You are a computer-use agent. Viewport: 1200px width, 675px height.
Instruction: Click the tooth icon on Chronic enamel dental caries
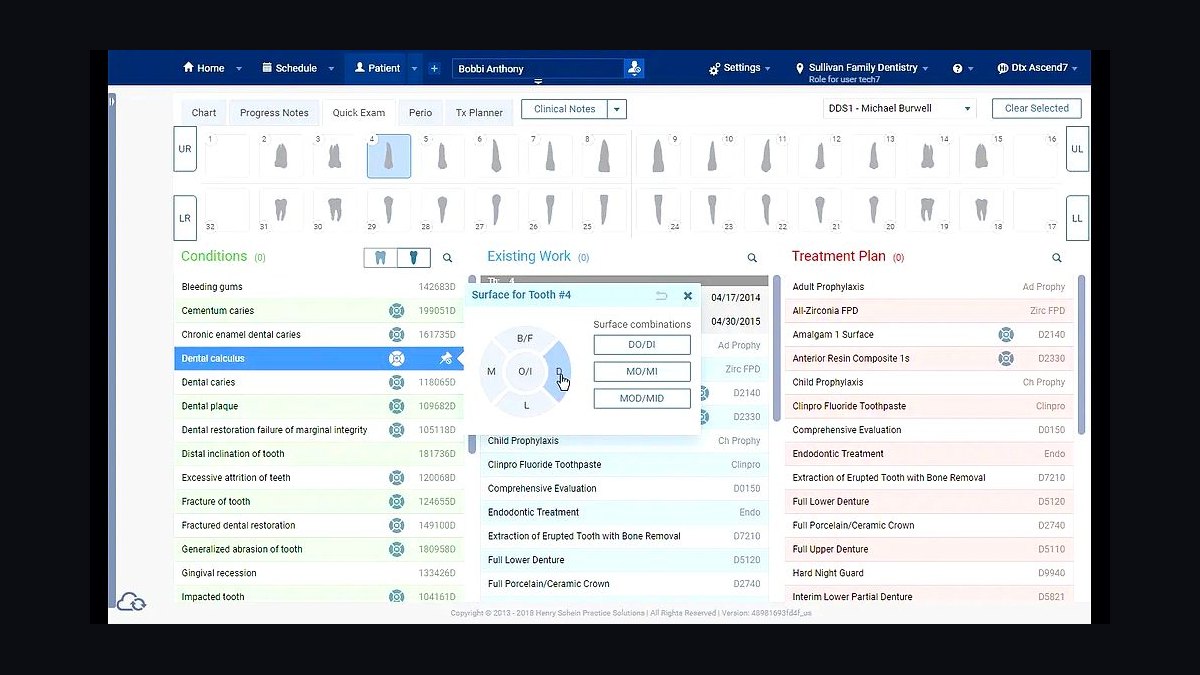click(x=397, y=335)
